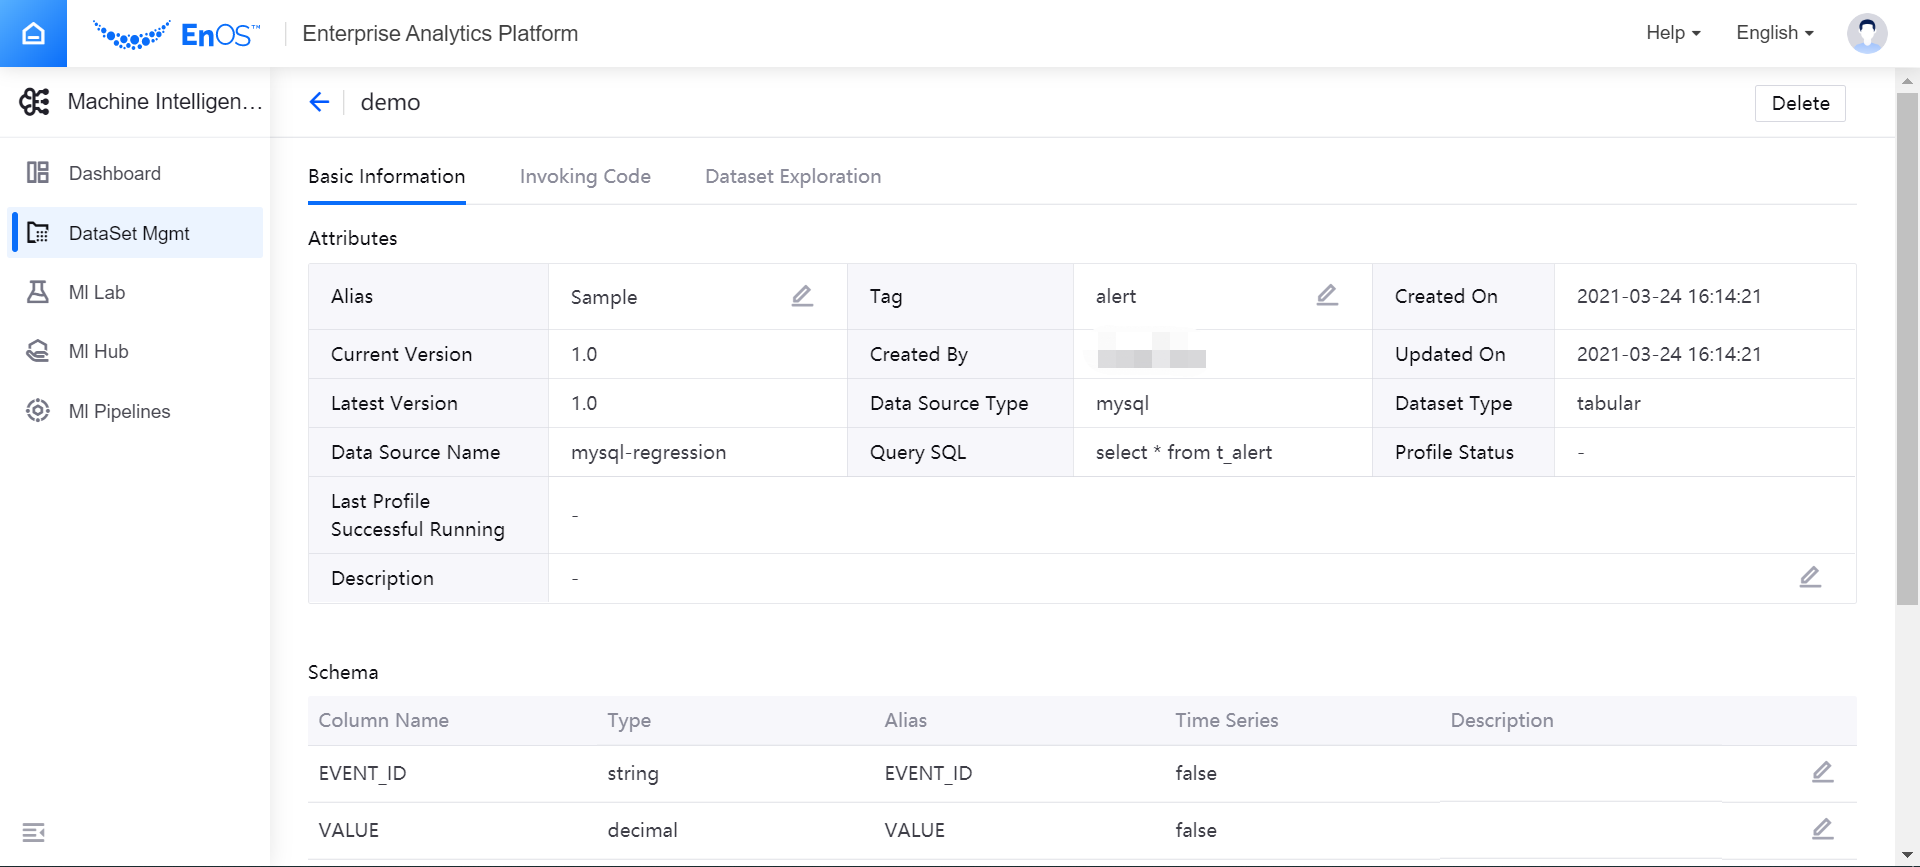Click the Delete button
1920x867 pixels.
point(1800,103)
